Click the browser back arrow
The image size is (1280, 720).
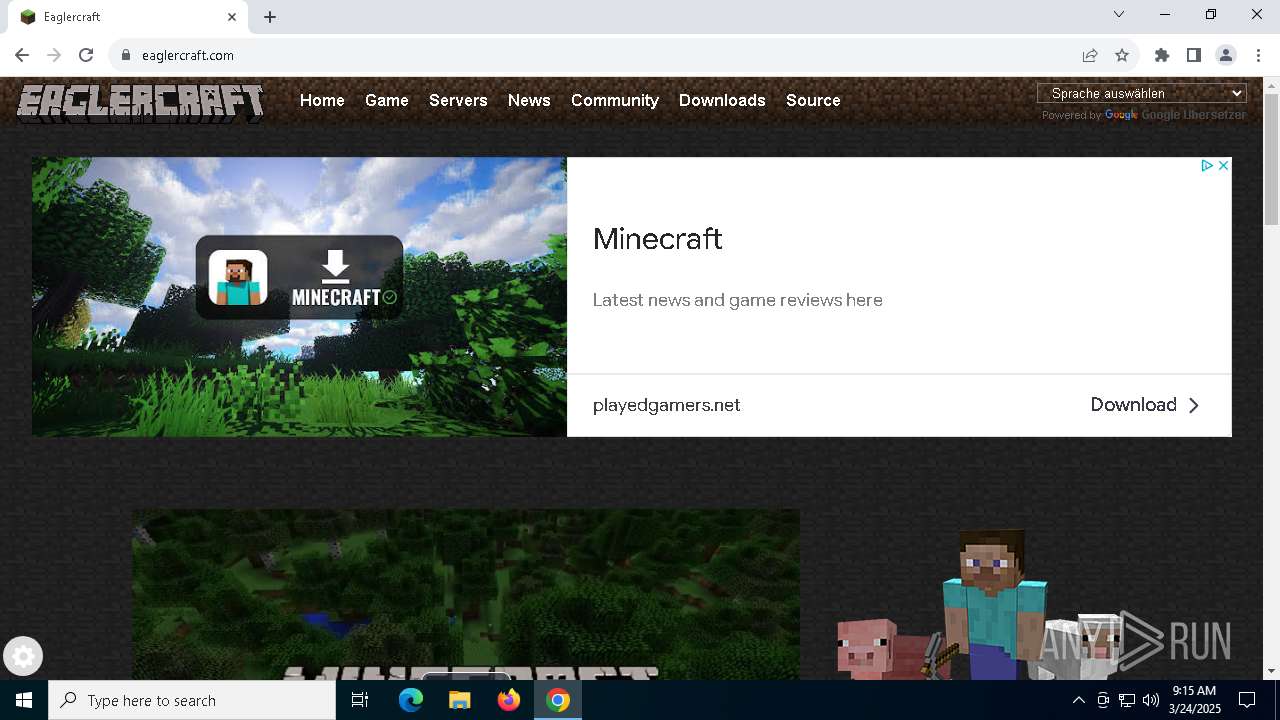click(22, 55)
